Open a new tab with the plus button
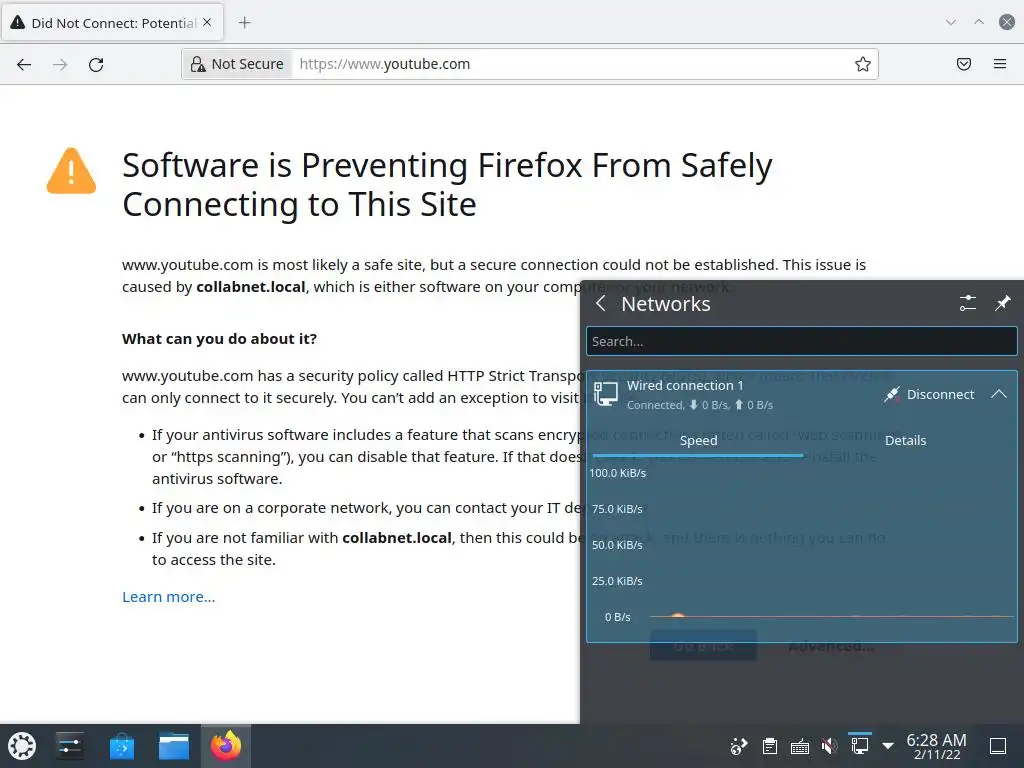 [244, 23]
